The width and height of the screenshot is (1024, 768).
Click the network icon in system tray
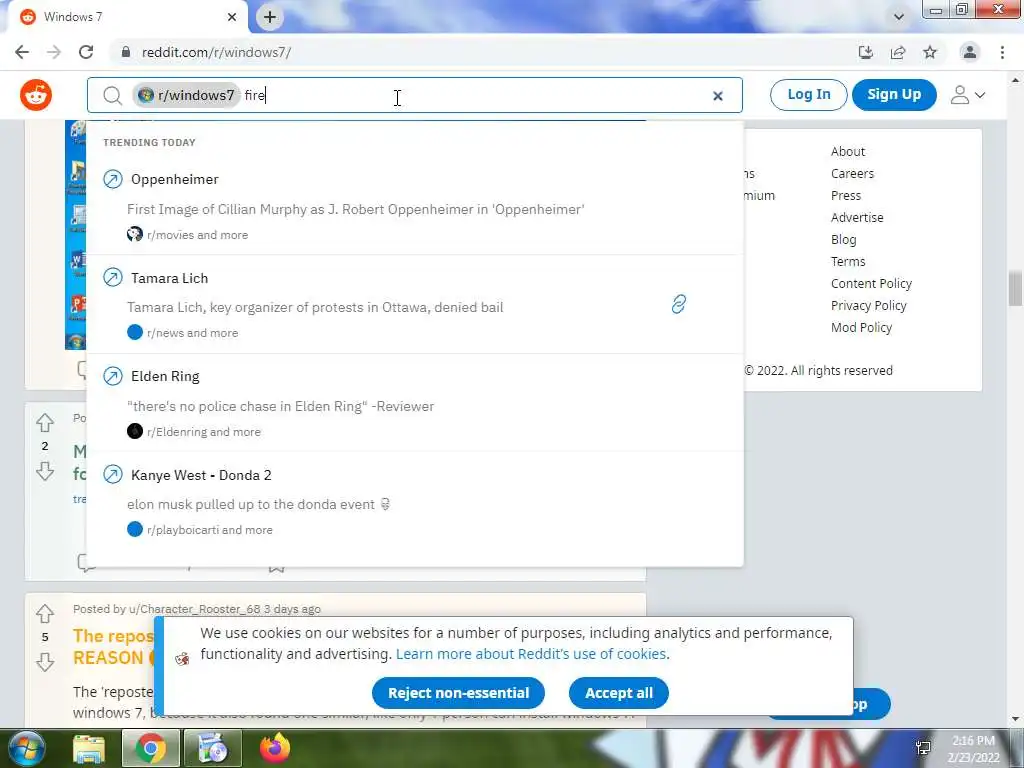coord(923,748)
